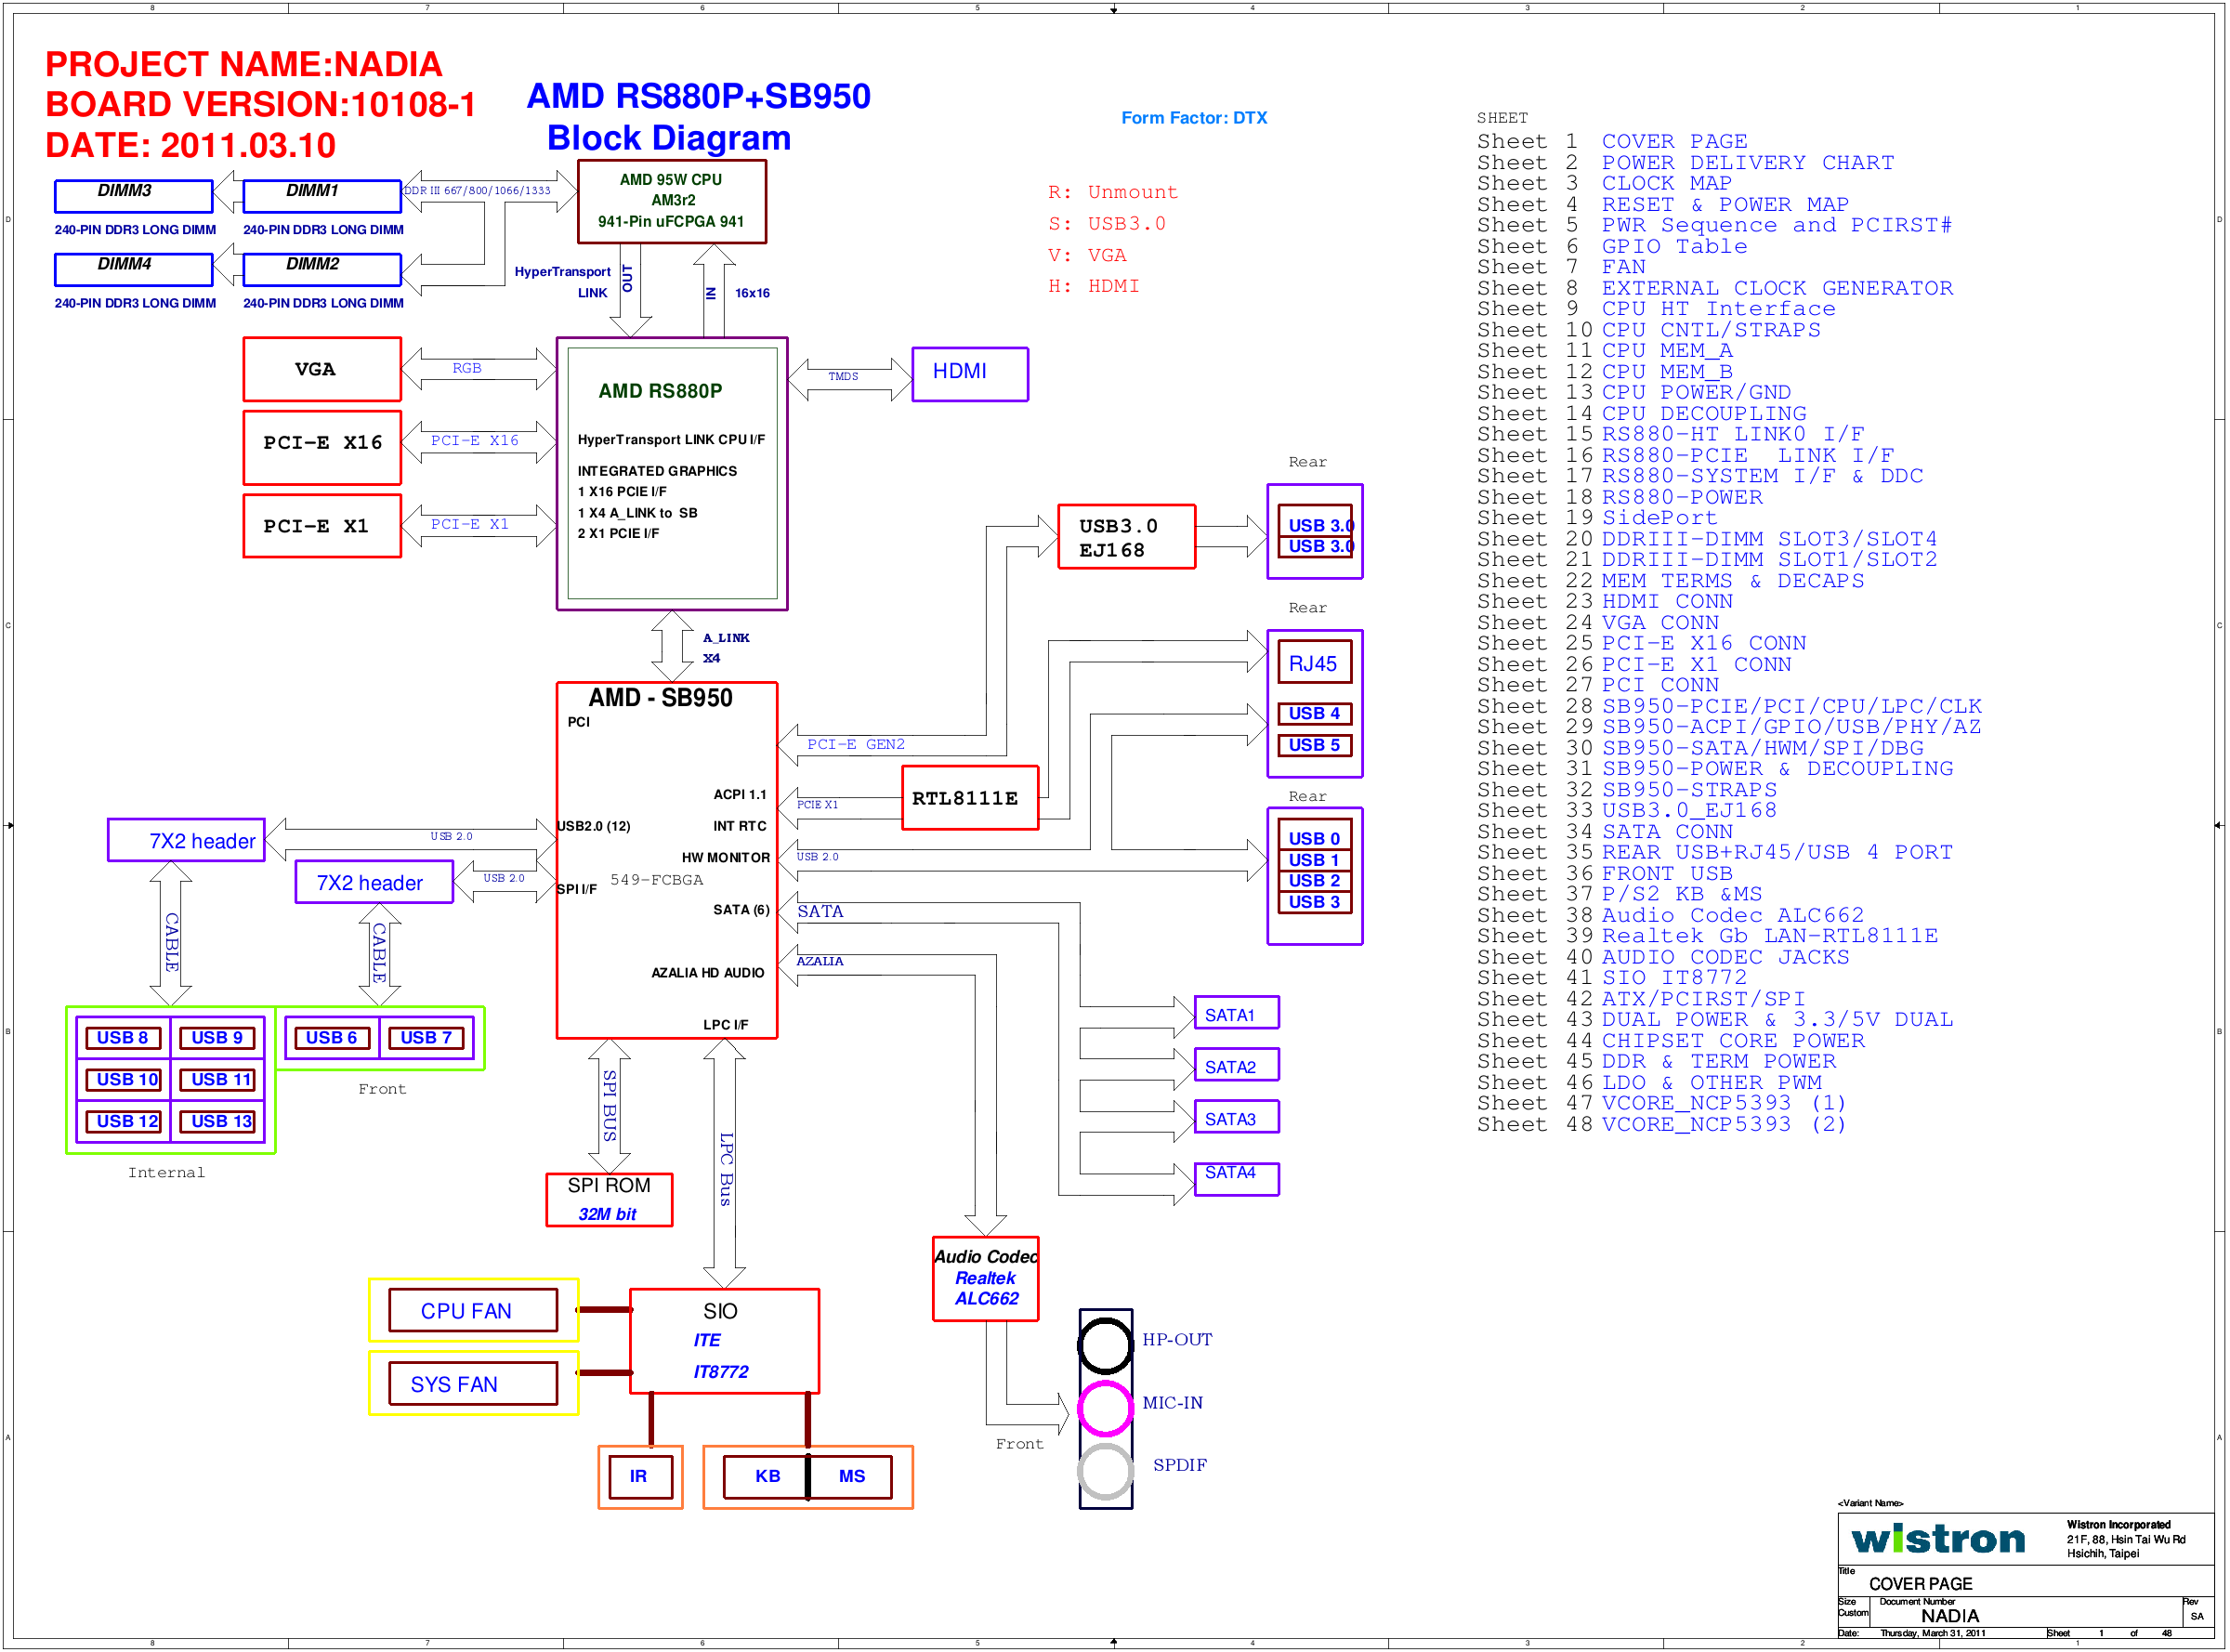Click the Wistron company logo
Image resolution: width=2230 pixels, height=1652 pixels.
[1938, 1539]
